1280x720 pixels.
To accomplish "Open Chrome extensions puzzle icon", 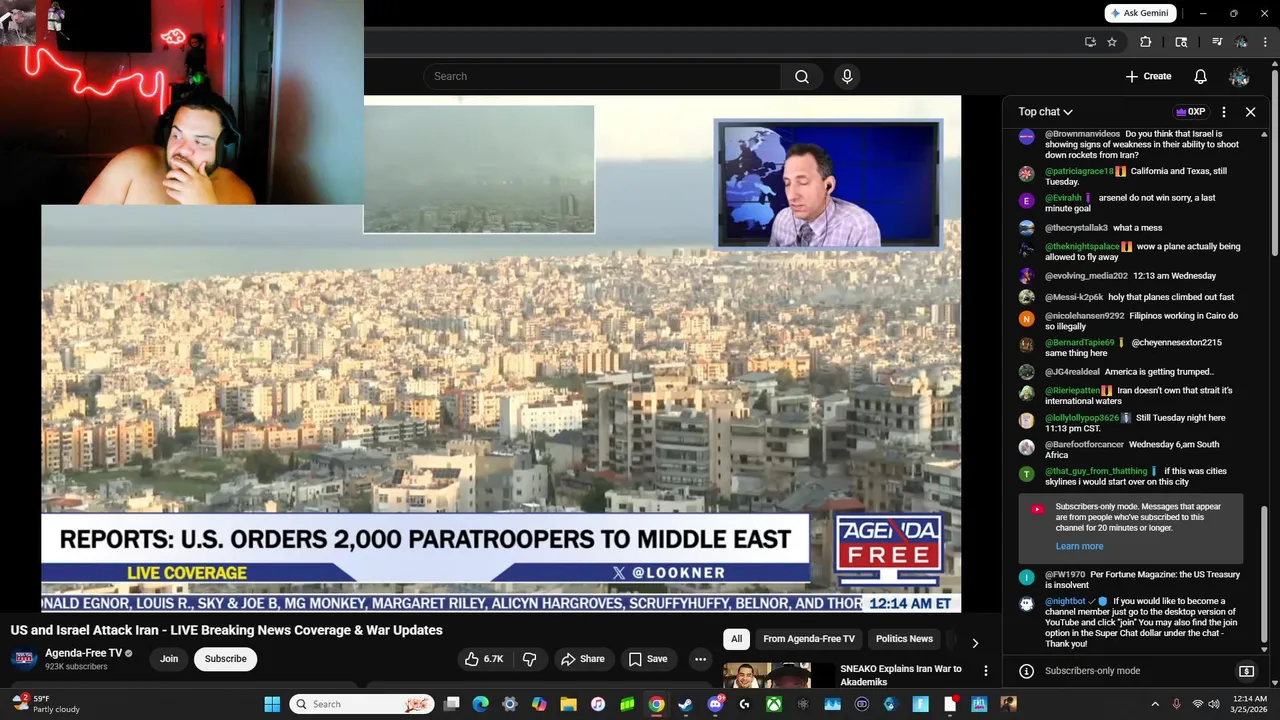I will coord(1146,42).
